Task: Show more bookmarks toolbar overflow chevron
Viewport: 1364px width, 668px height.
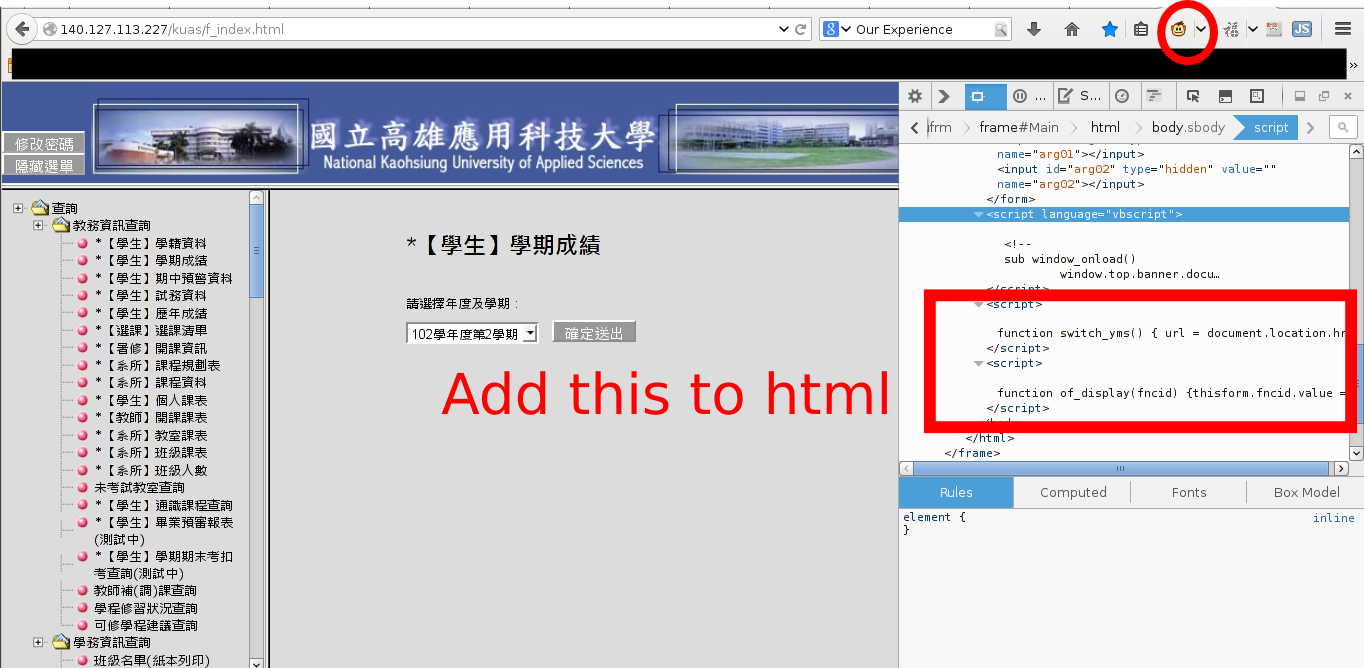Action: click(1353, 66)
